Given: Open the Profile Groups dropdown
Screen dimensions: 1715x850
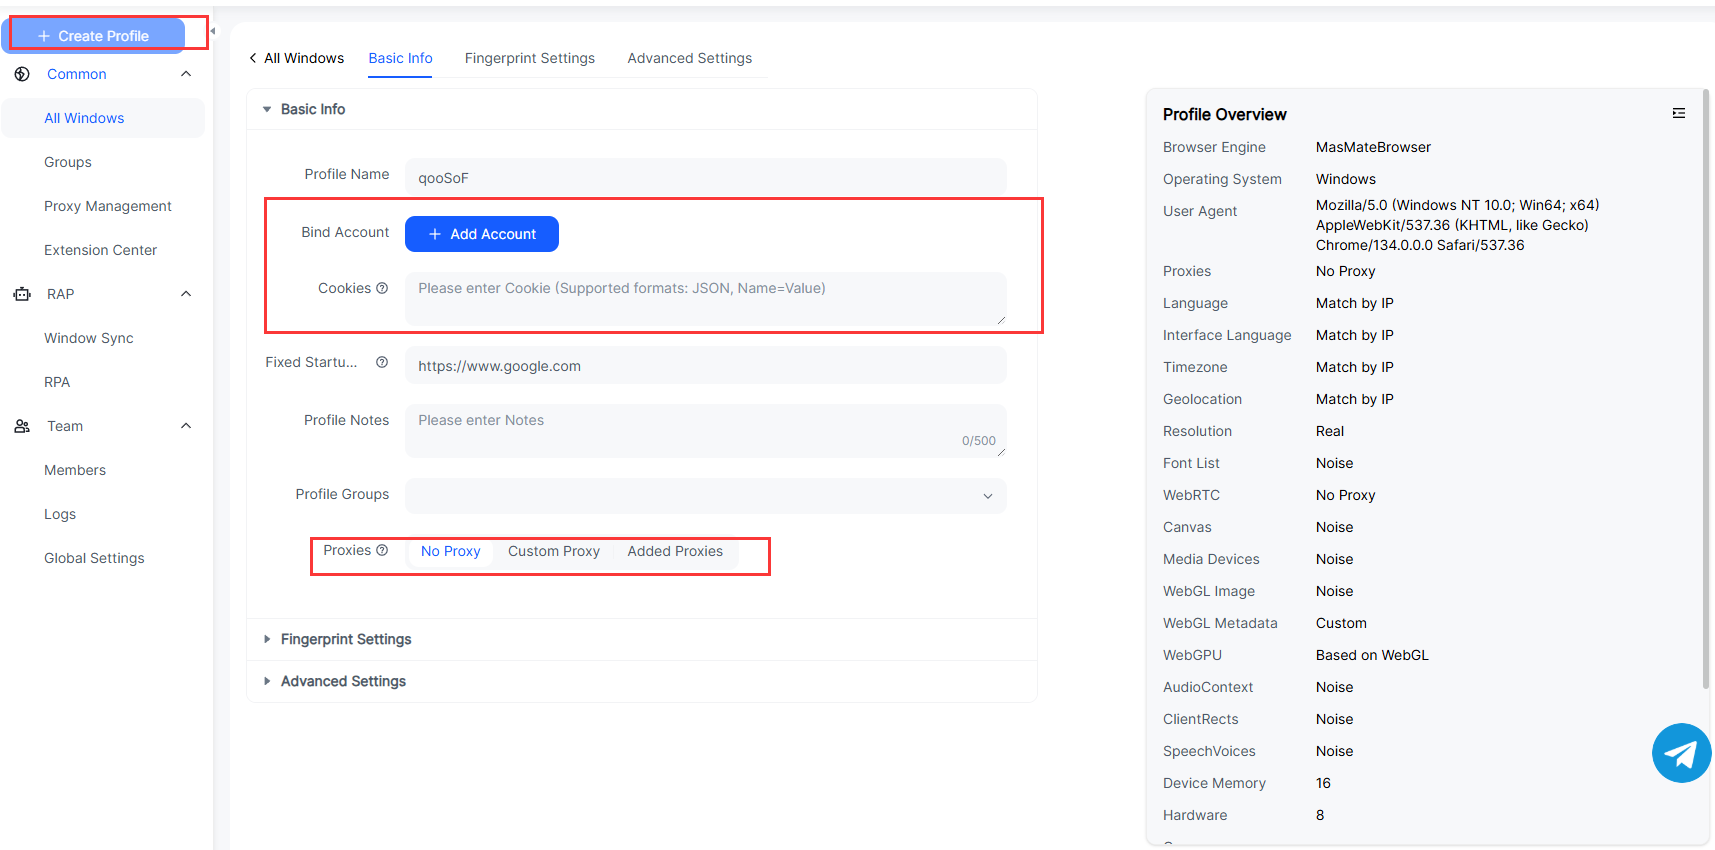Looking at the screenshot, I should click(x=705, y=496).
